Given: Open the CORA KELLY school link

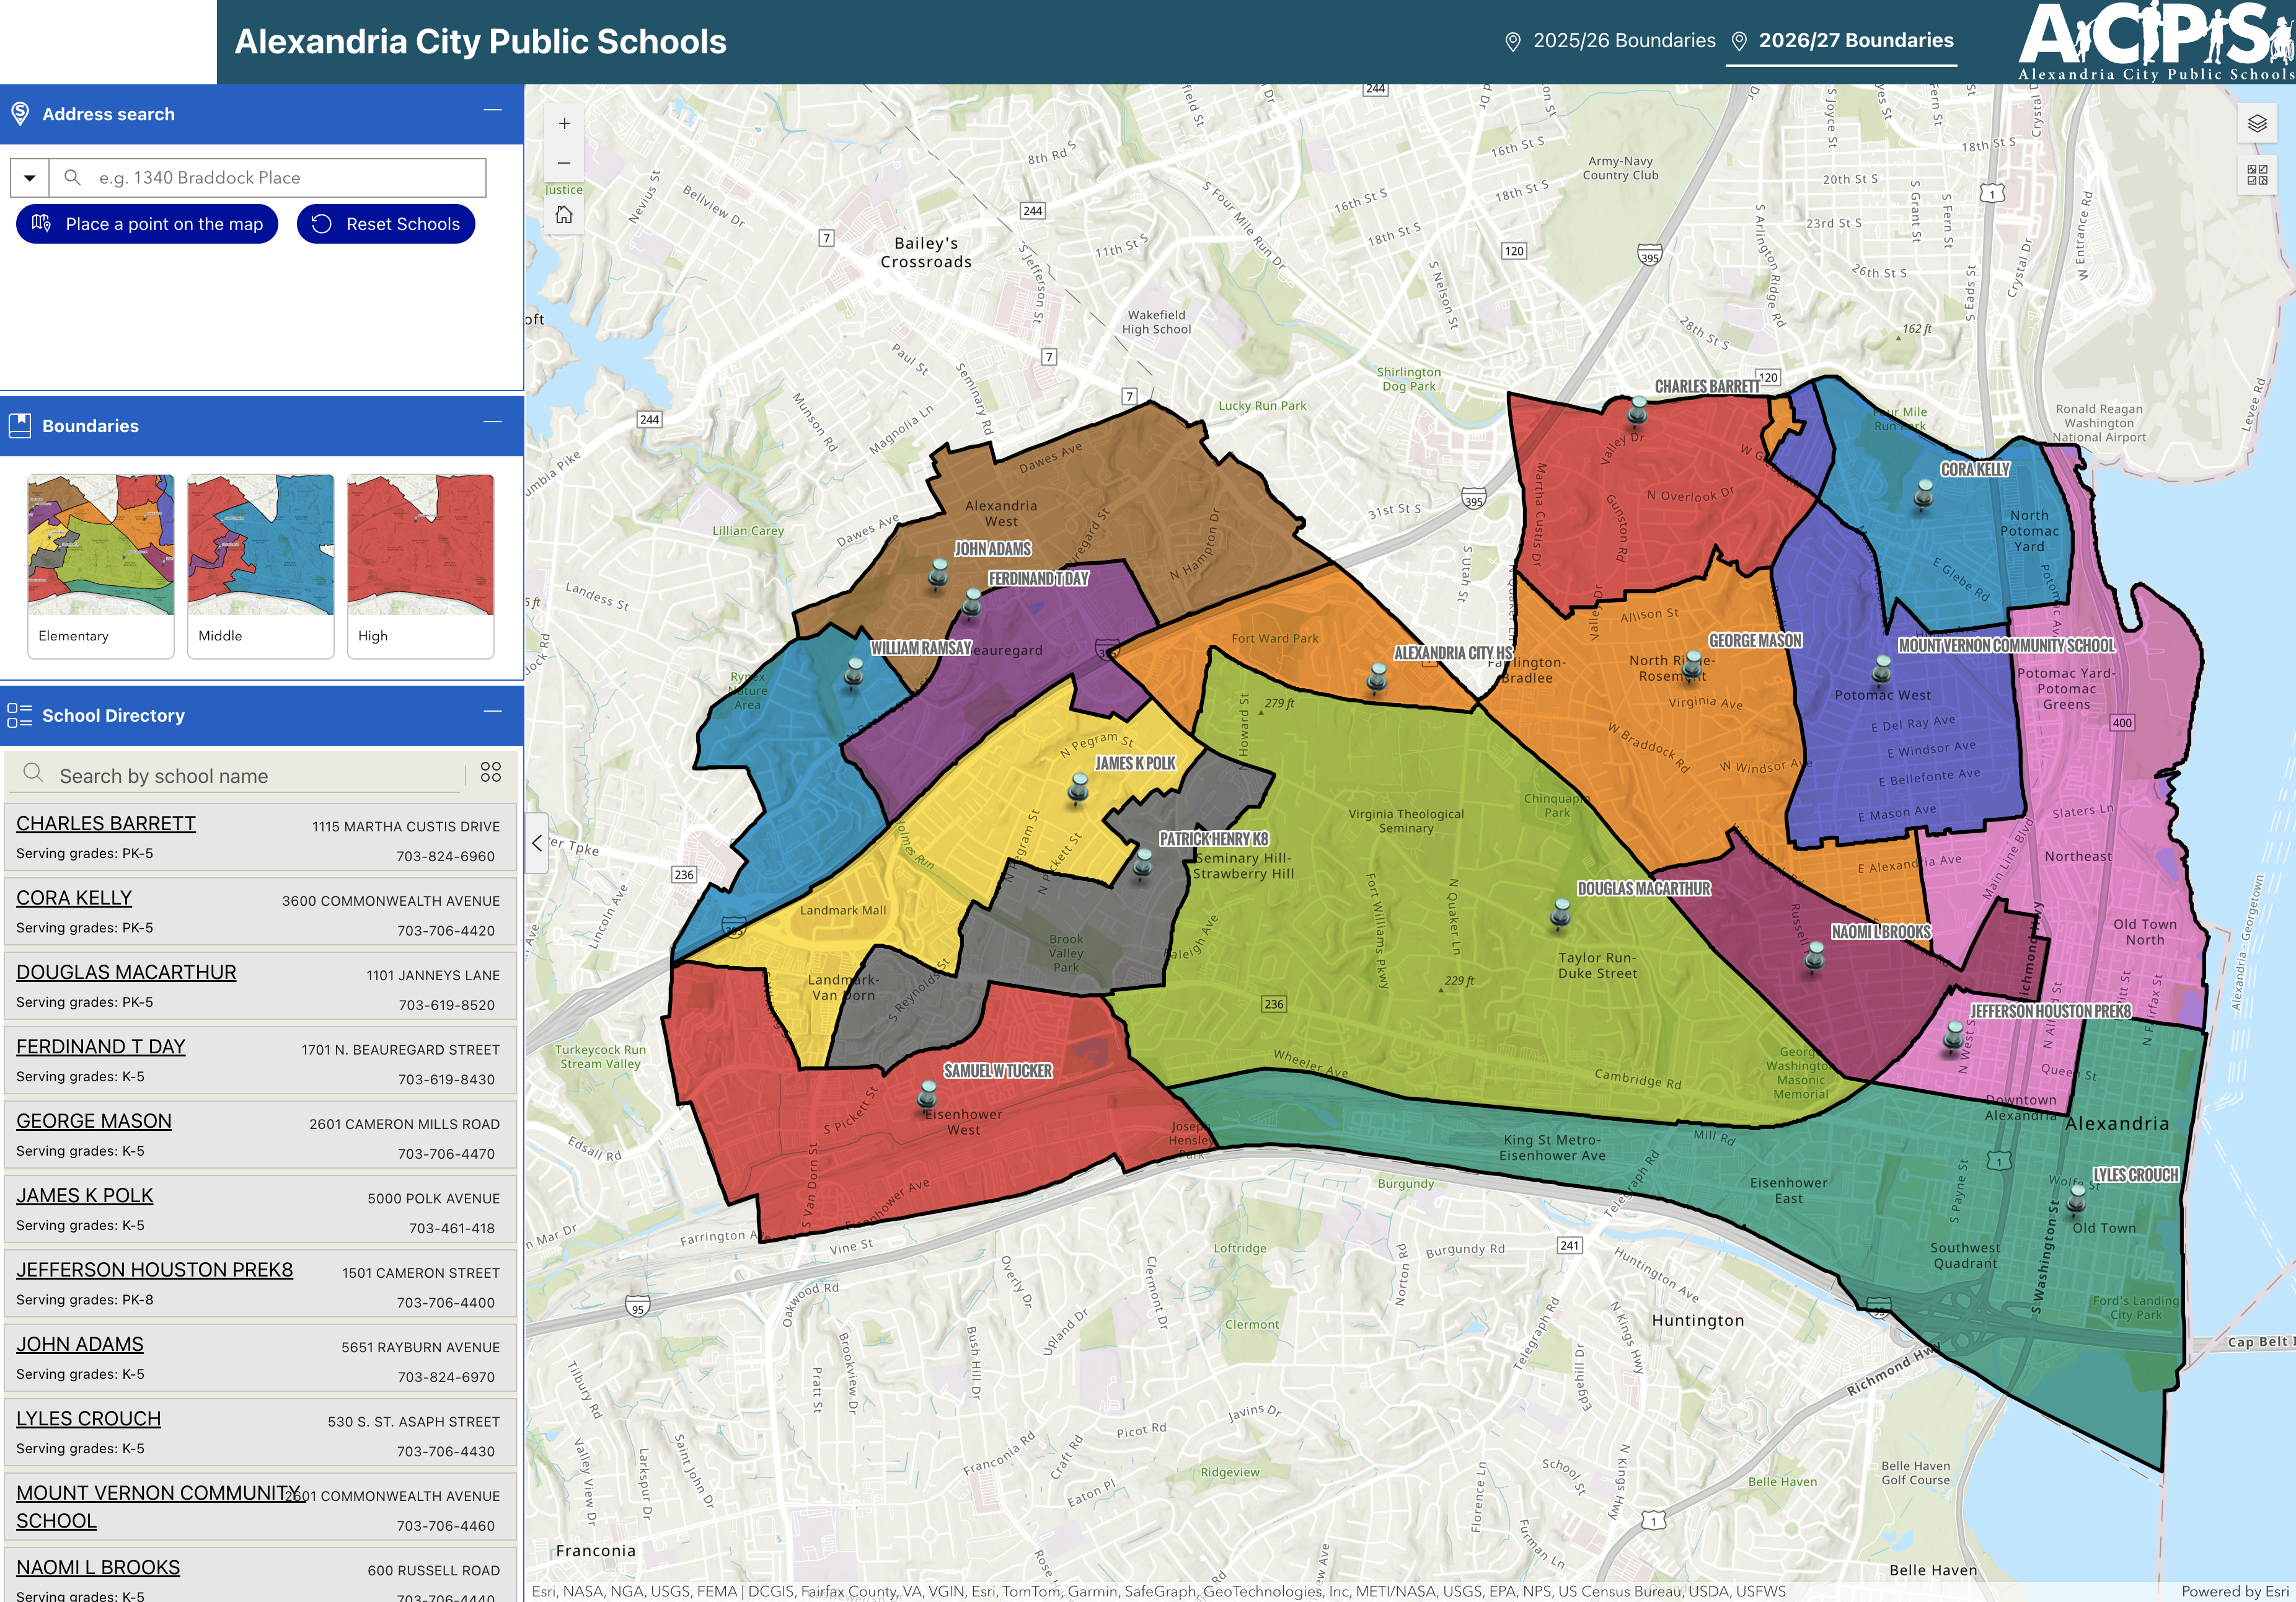Looking at the screenshot, I should tap(74, 898).
